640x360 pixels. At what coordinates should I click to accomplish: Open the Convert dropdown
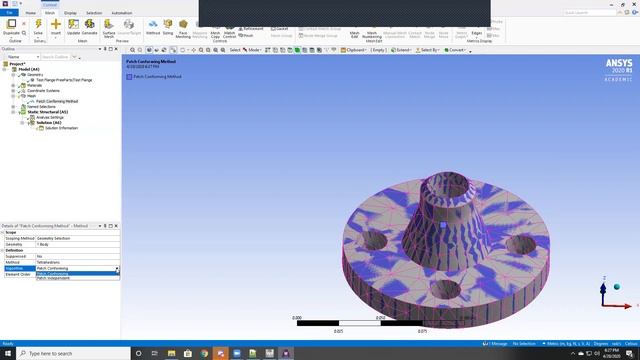tap(455, 50)
